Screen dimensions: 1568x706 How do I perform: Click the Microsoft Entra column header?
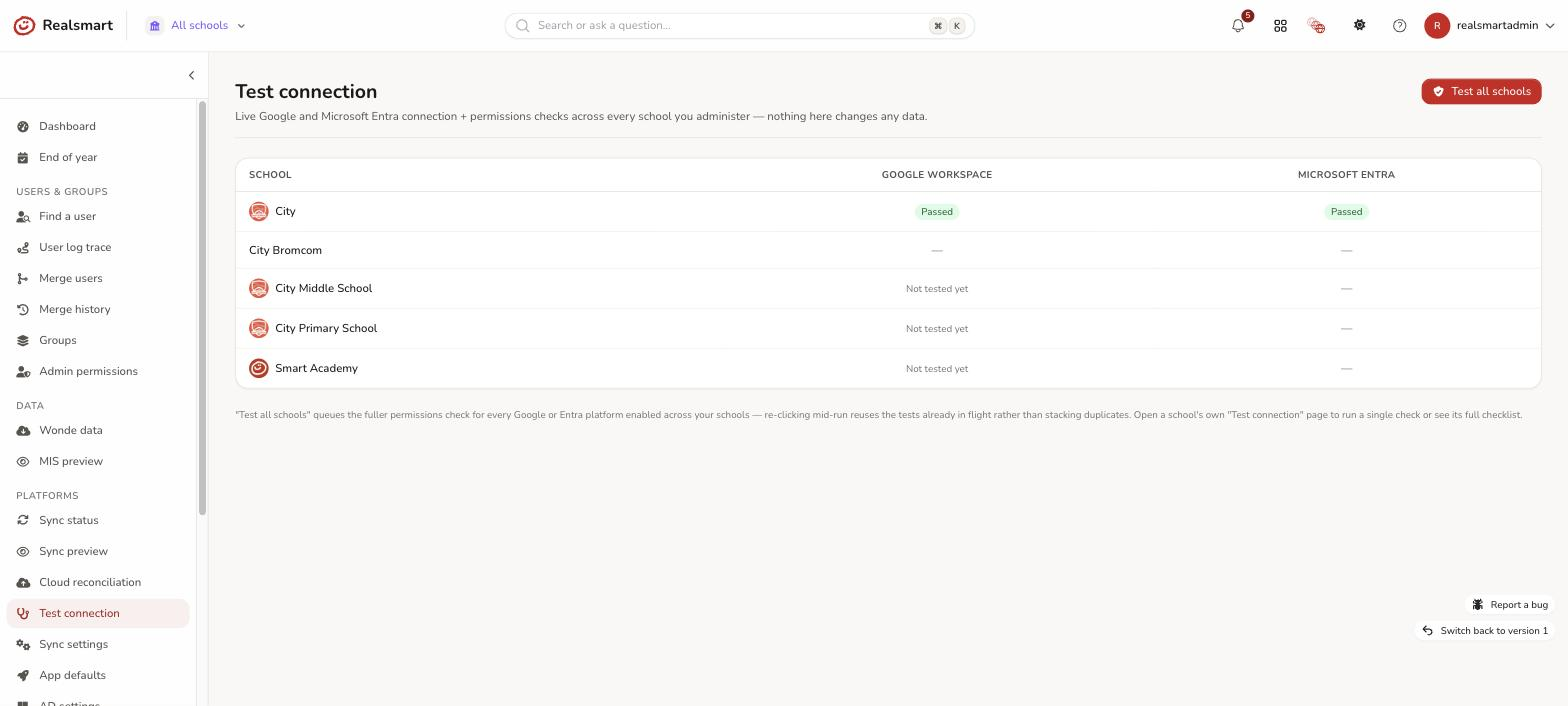(x=1346, y=174)
